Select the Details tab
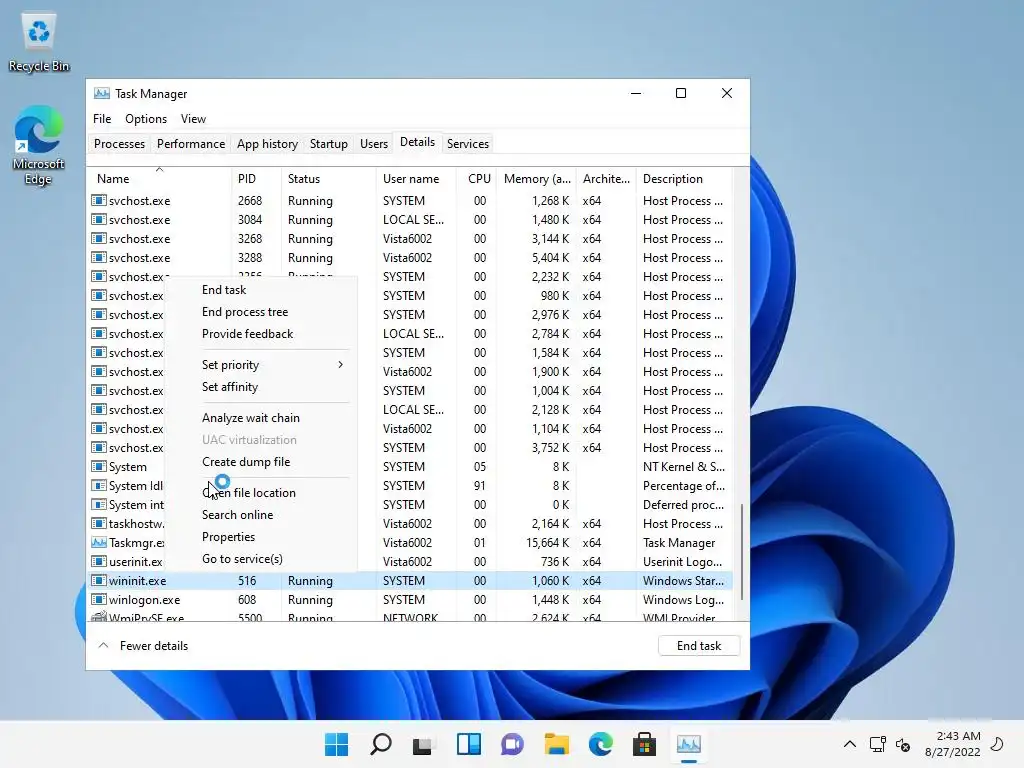The image size is (1024, 768). coord(417,142)
